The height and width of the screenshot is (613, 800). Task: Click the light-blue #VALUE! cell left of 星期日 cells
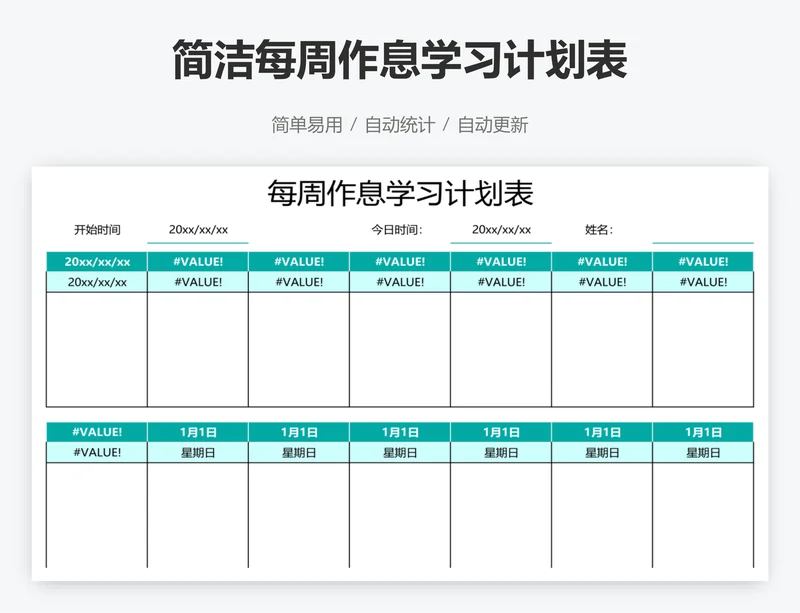(97, 452)
